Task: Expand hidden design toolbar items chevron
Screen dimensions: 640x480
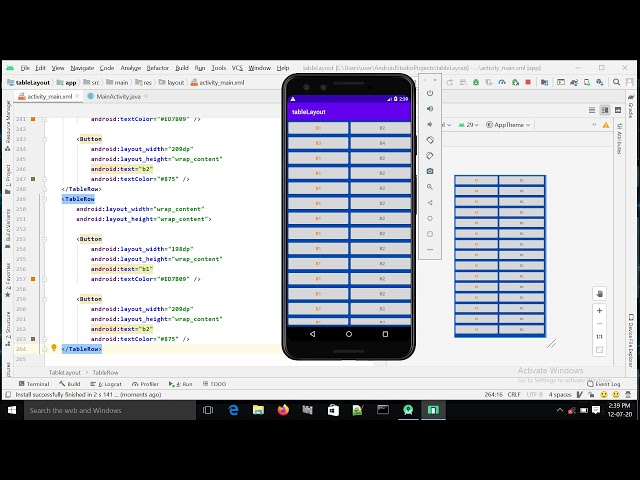Action: (594, 125)
